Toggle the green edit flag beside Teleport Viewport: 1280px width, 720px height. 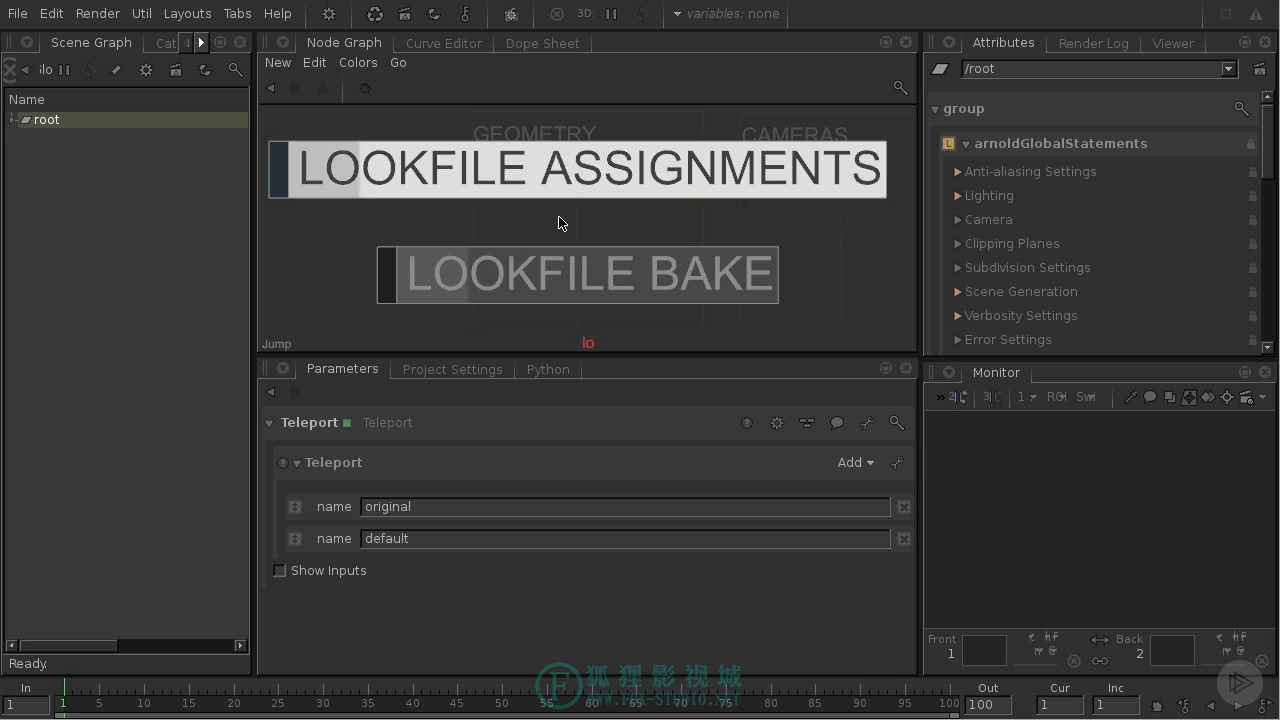347,423
